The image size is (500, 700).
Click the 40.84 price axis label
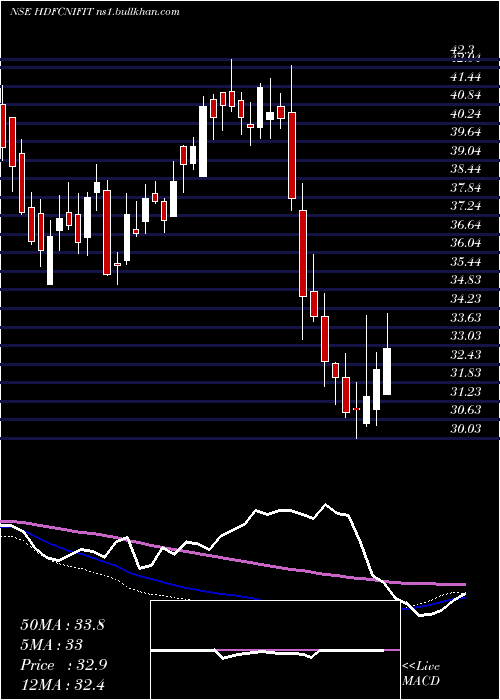[466, 96]
